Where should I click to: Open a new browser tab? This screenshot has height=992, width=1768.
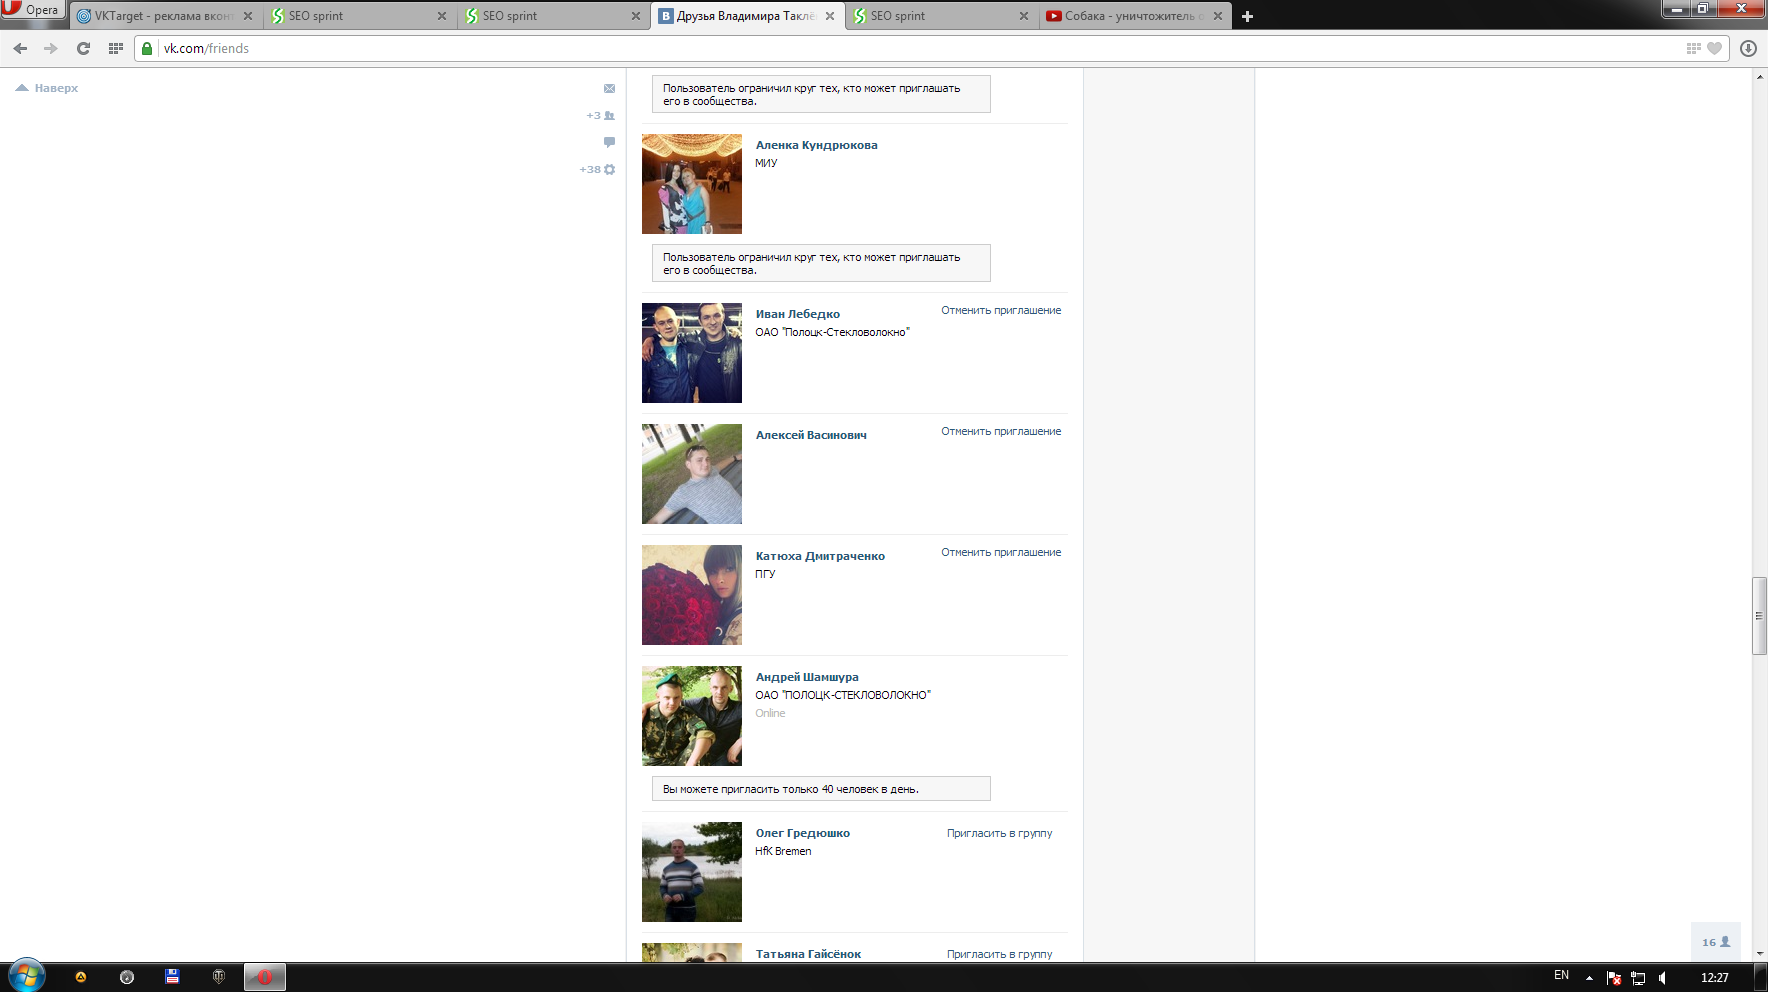pos(1247,16)
